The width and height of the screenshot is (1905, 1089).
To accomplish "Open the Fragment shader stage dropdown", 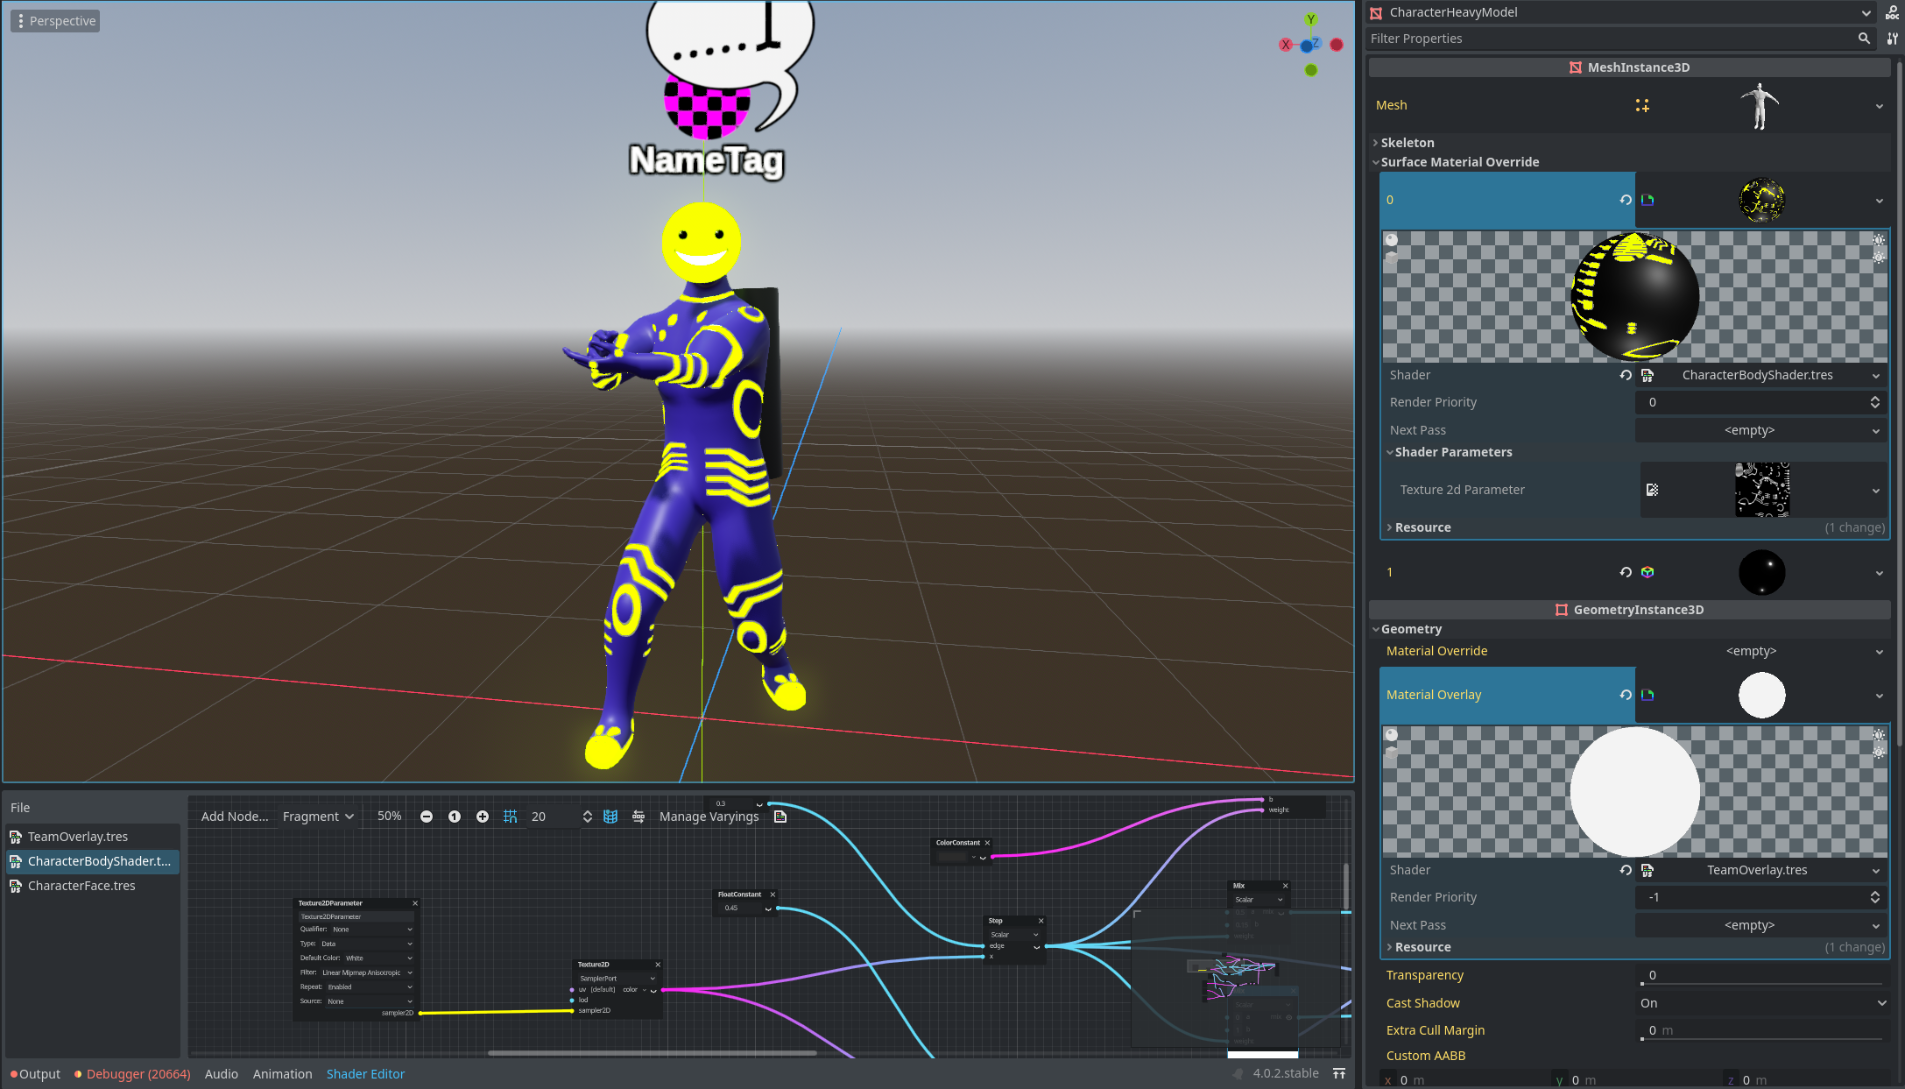I will (317, 816).
